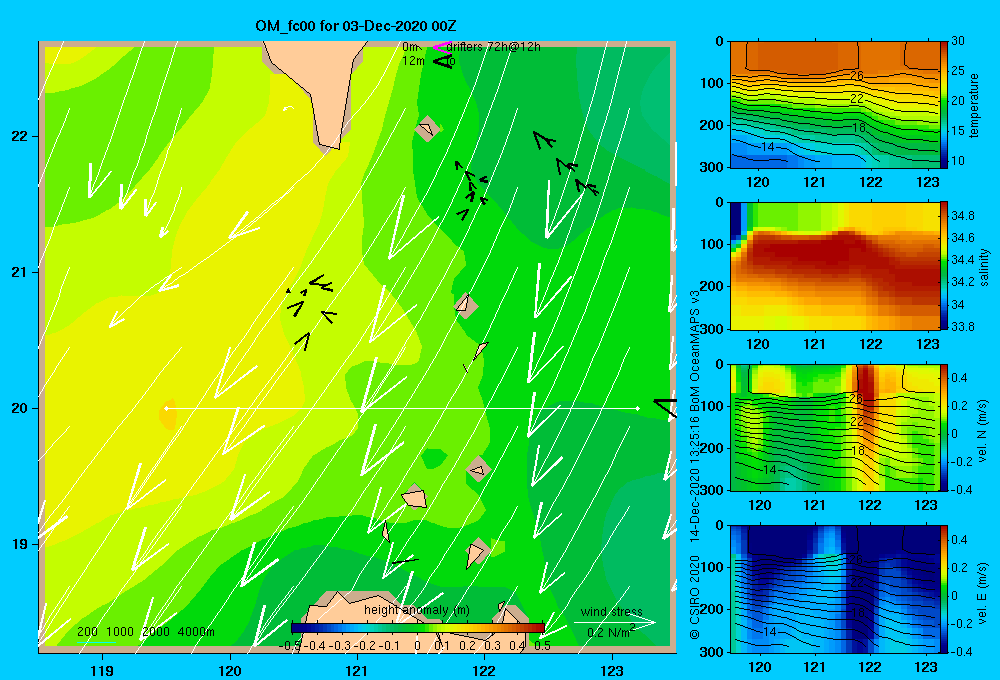This screenshot has height=680, width=1000.
Task: Click the temperature colorbar
Action: (x=944, y=105)
